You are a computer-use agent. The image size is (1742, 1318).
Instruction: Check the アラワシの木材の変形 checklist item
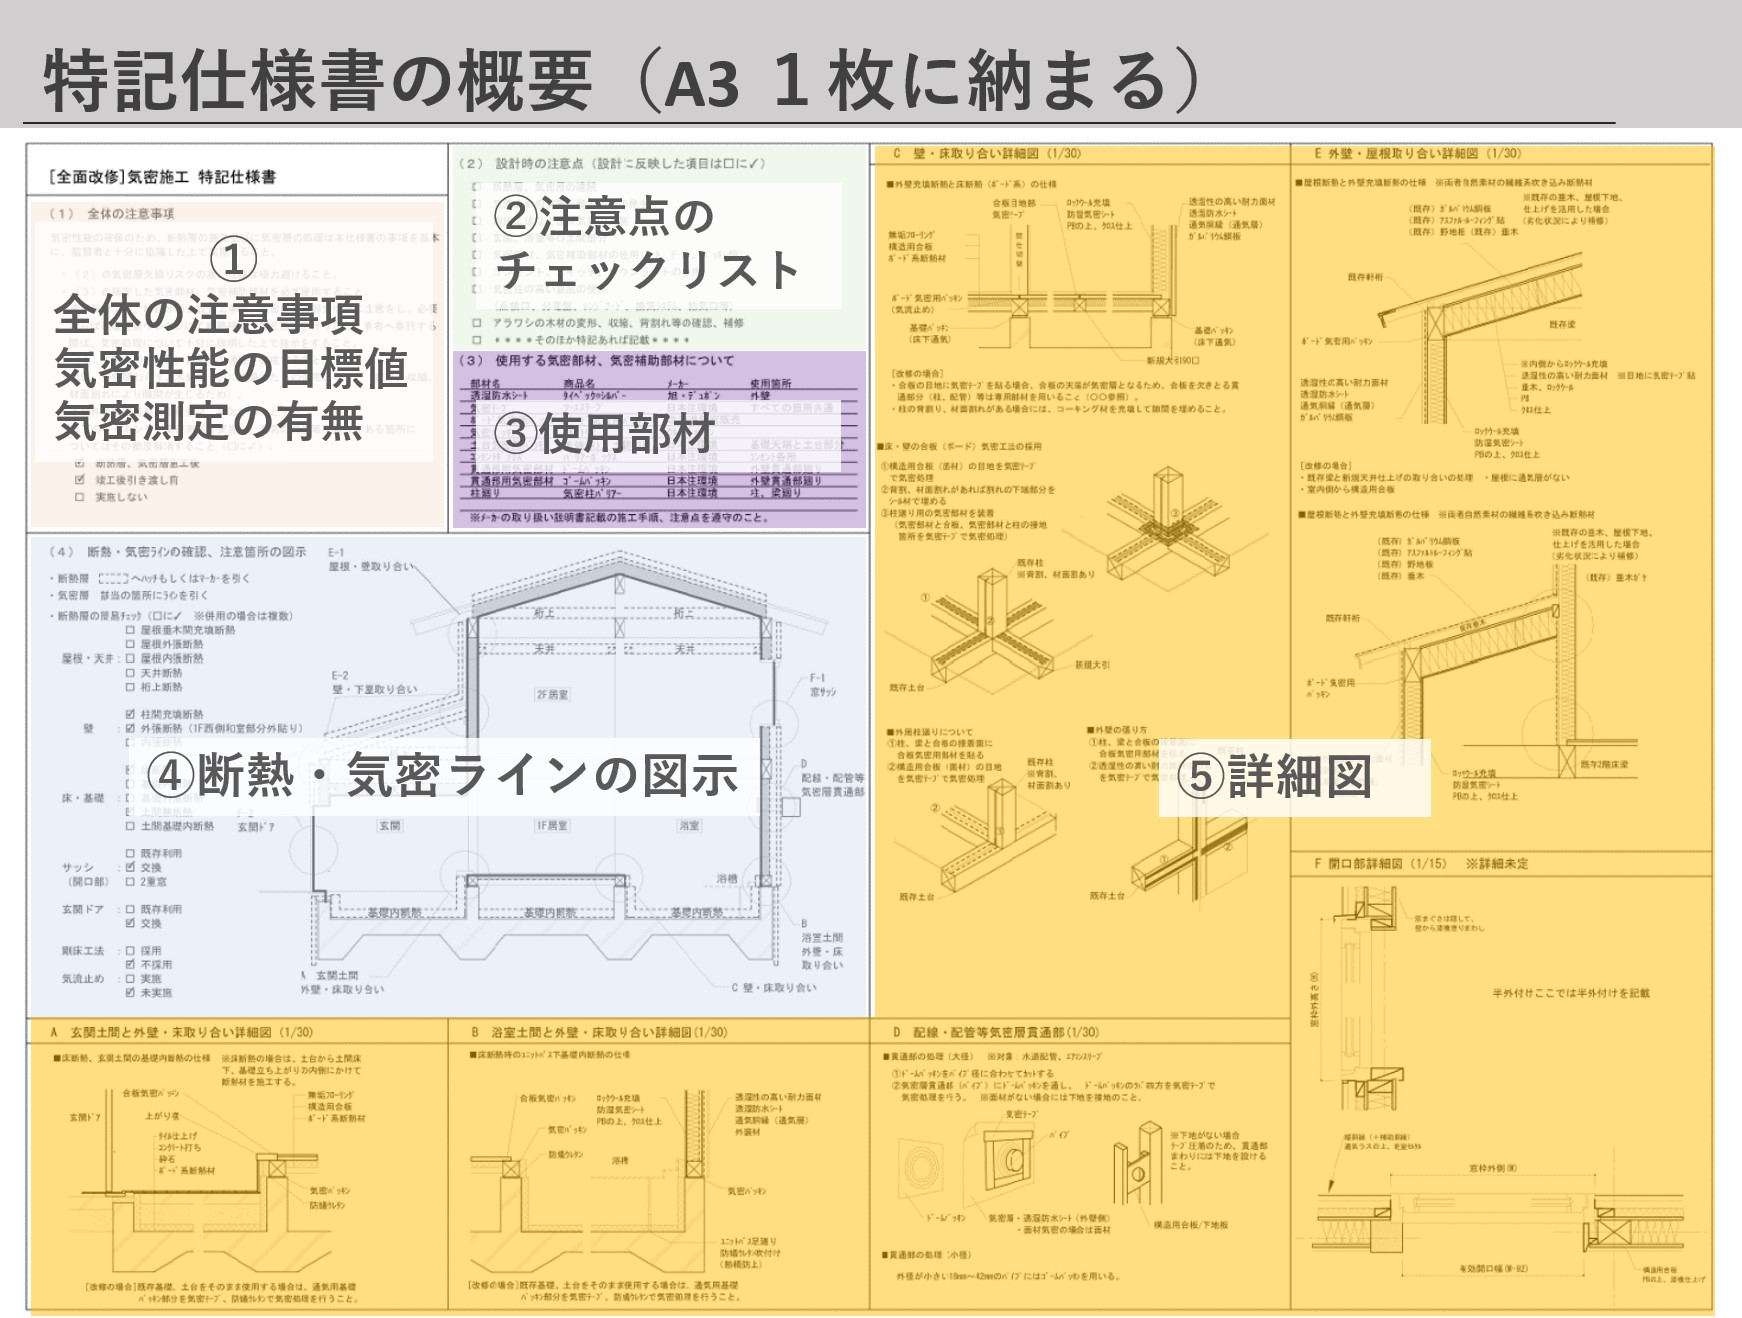pyautogui.click(x=477, y=323)
